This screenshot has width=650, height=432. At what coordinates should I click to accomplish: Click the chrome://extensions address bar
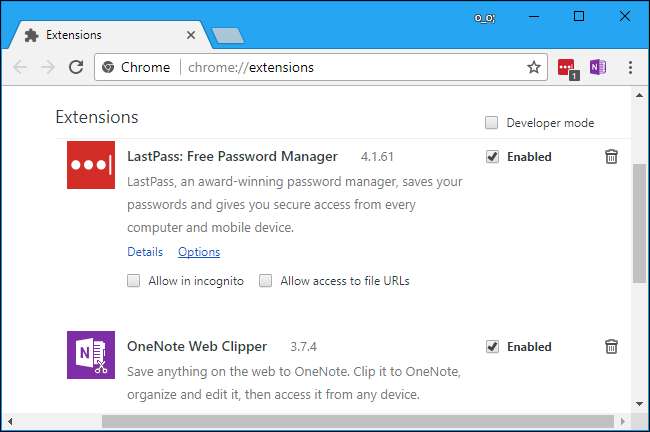300,68
